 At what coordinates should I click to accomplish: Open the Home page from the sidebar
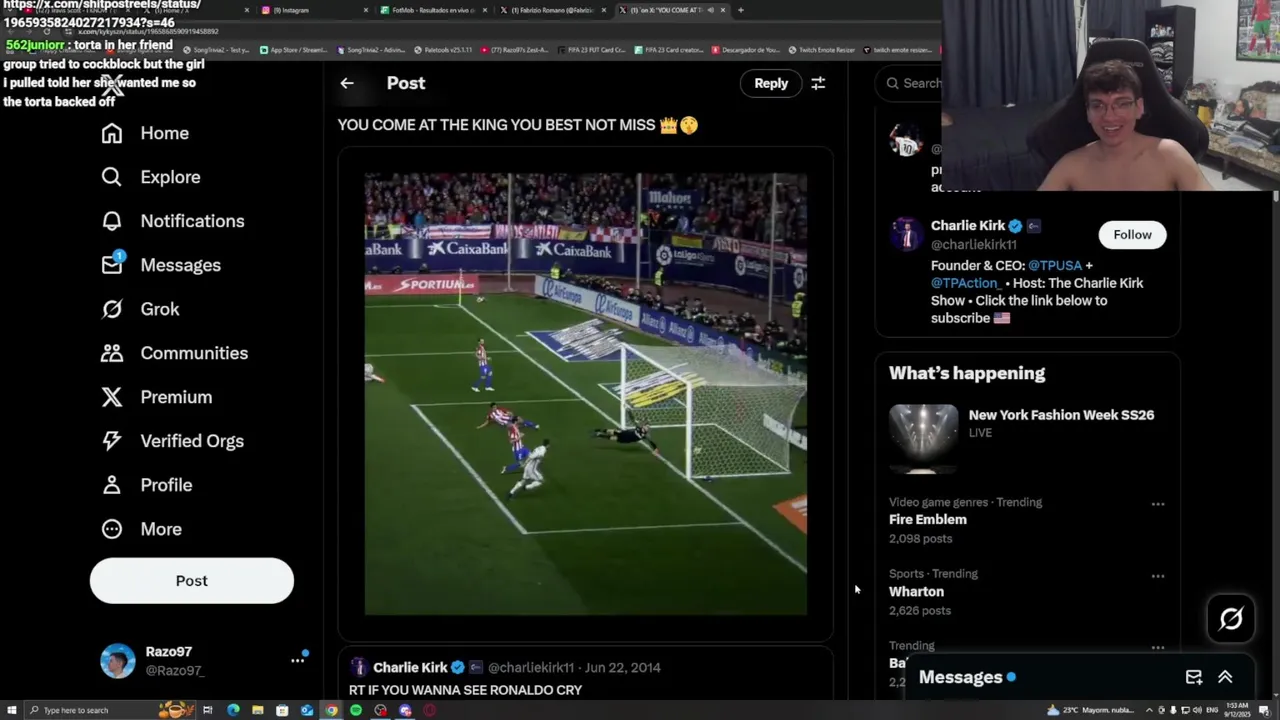click(145, 133)
